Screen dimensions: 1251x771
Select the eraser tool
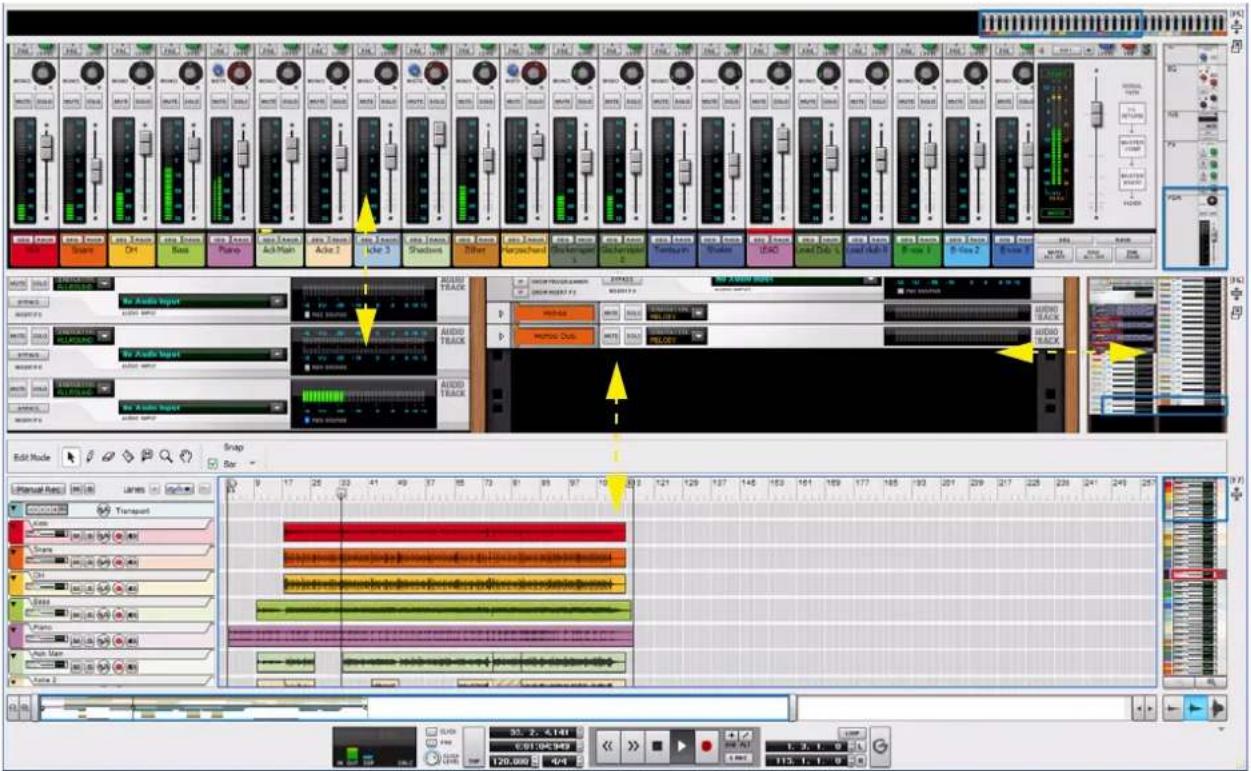(108, 456)
